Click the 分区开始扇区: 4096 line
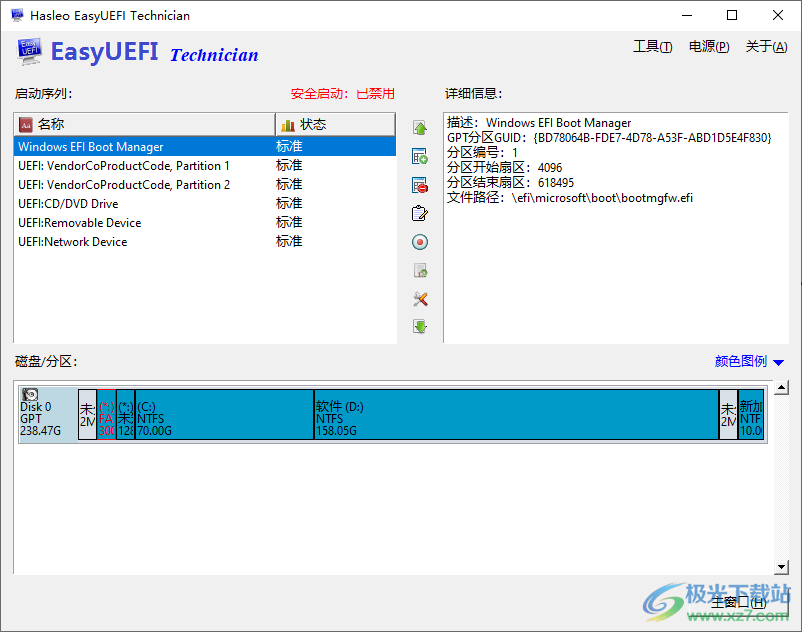Screen dimensions: 802x632 coord(504,168)
